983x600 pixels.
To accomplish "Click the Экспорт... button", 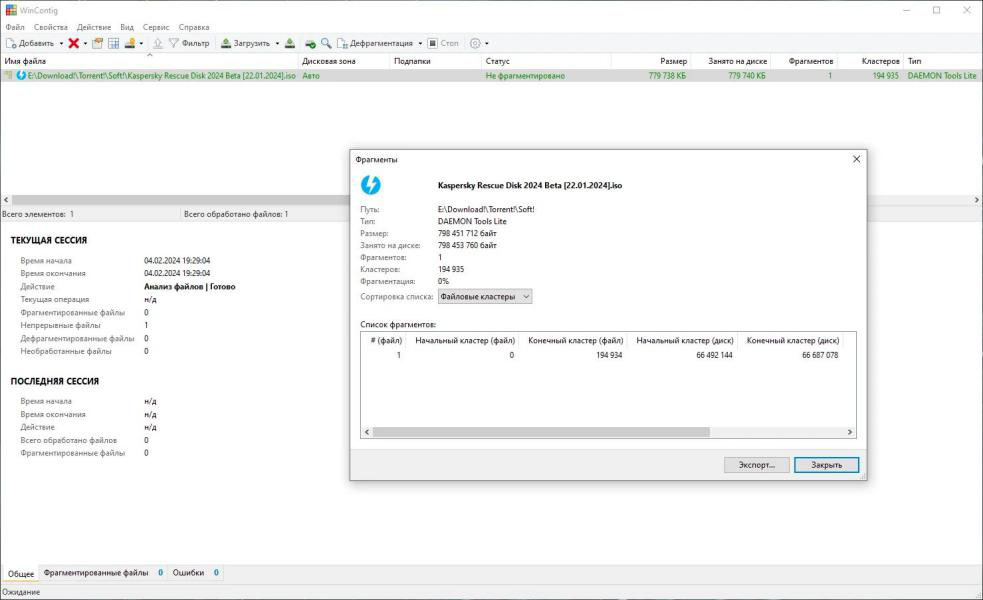I will click(x=757, y=465).
